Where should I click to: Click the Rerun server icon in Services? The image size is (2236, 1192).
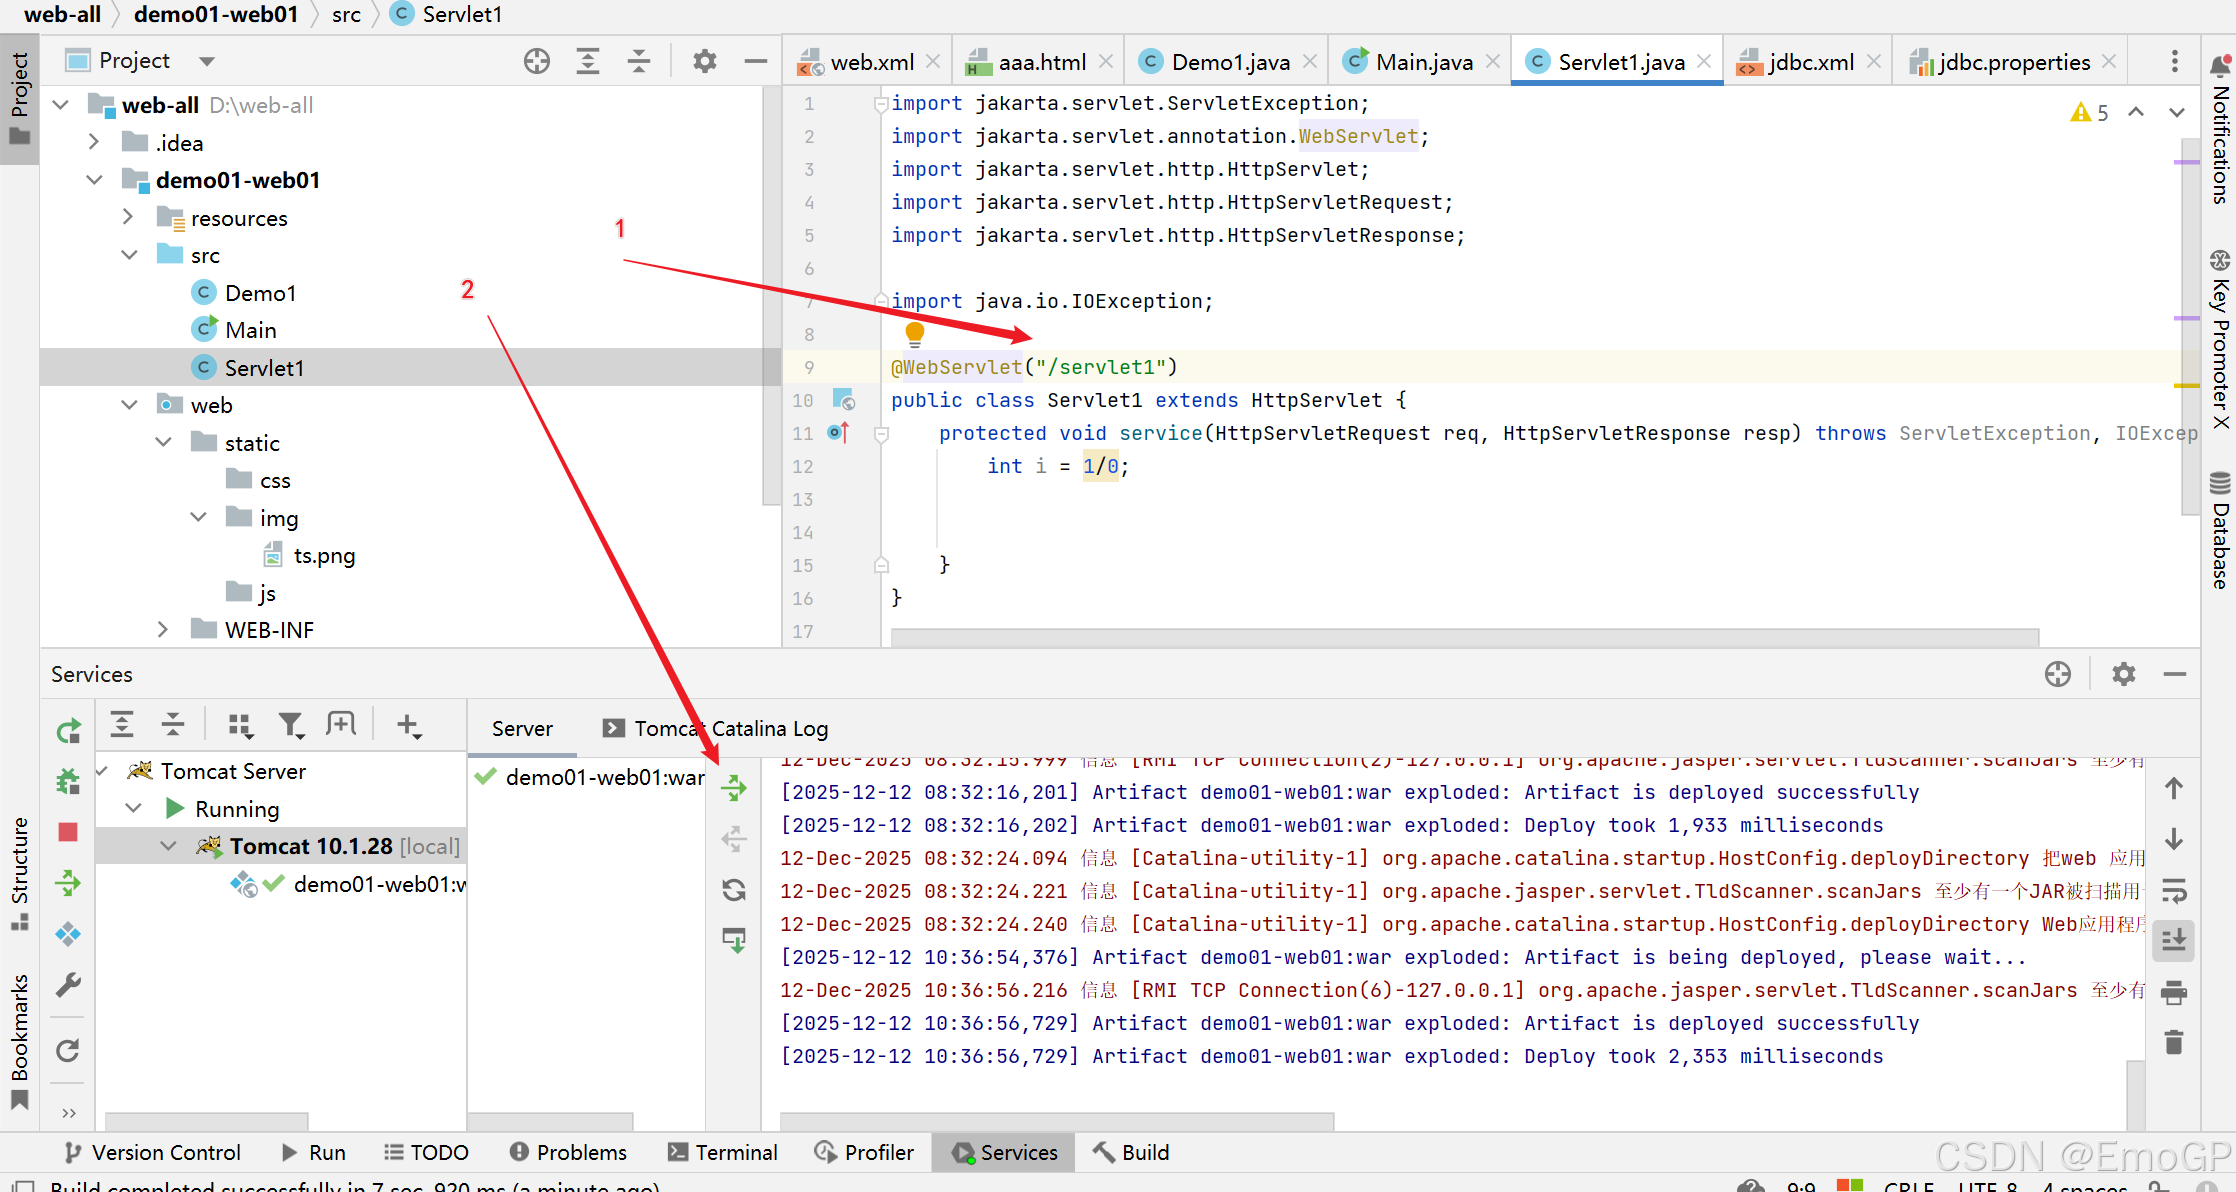tap(68, 731)
